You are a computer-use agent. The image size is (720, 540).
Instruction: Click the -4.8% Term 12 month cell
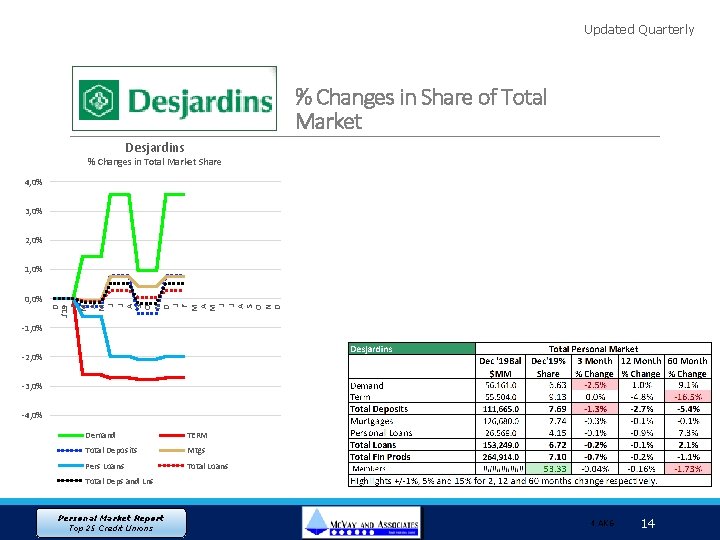click(641, 397)
